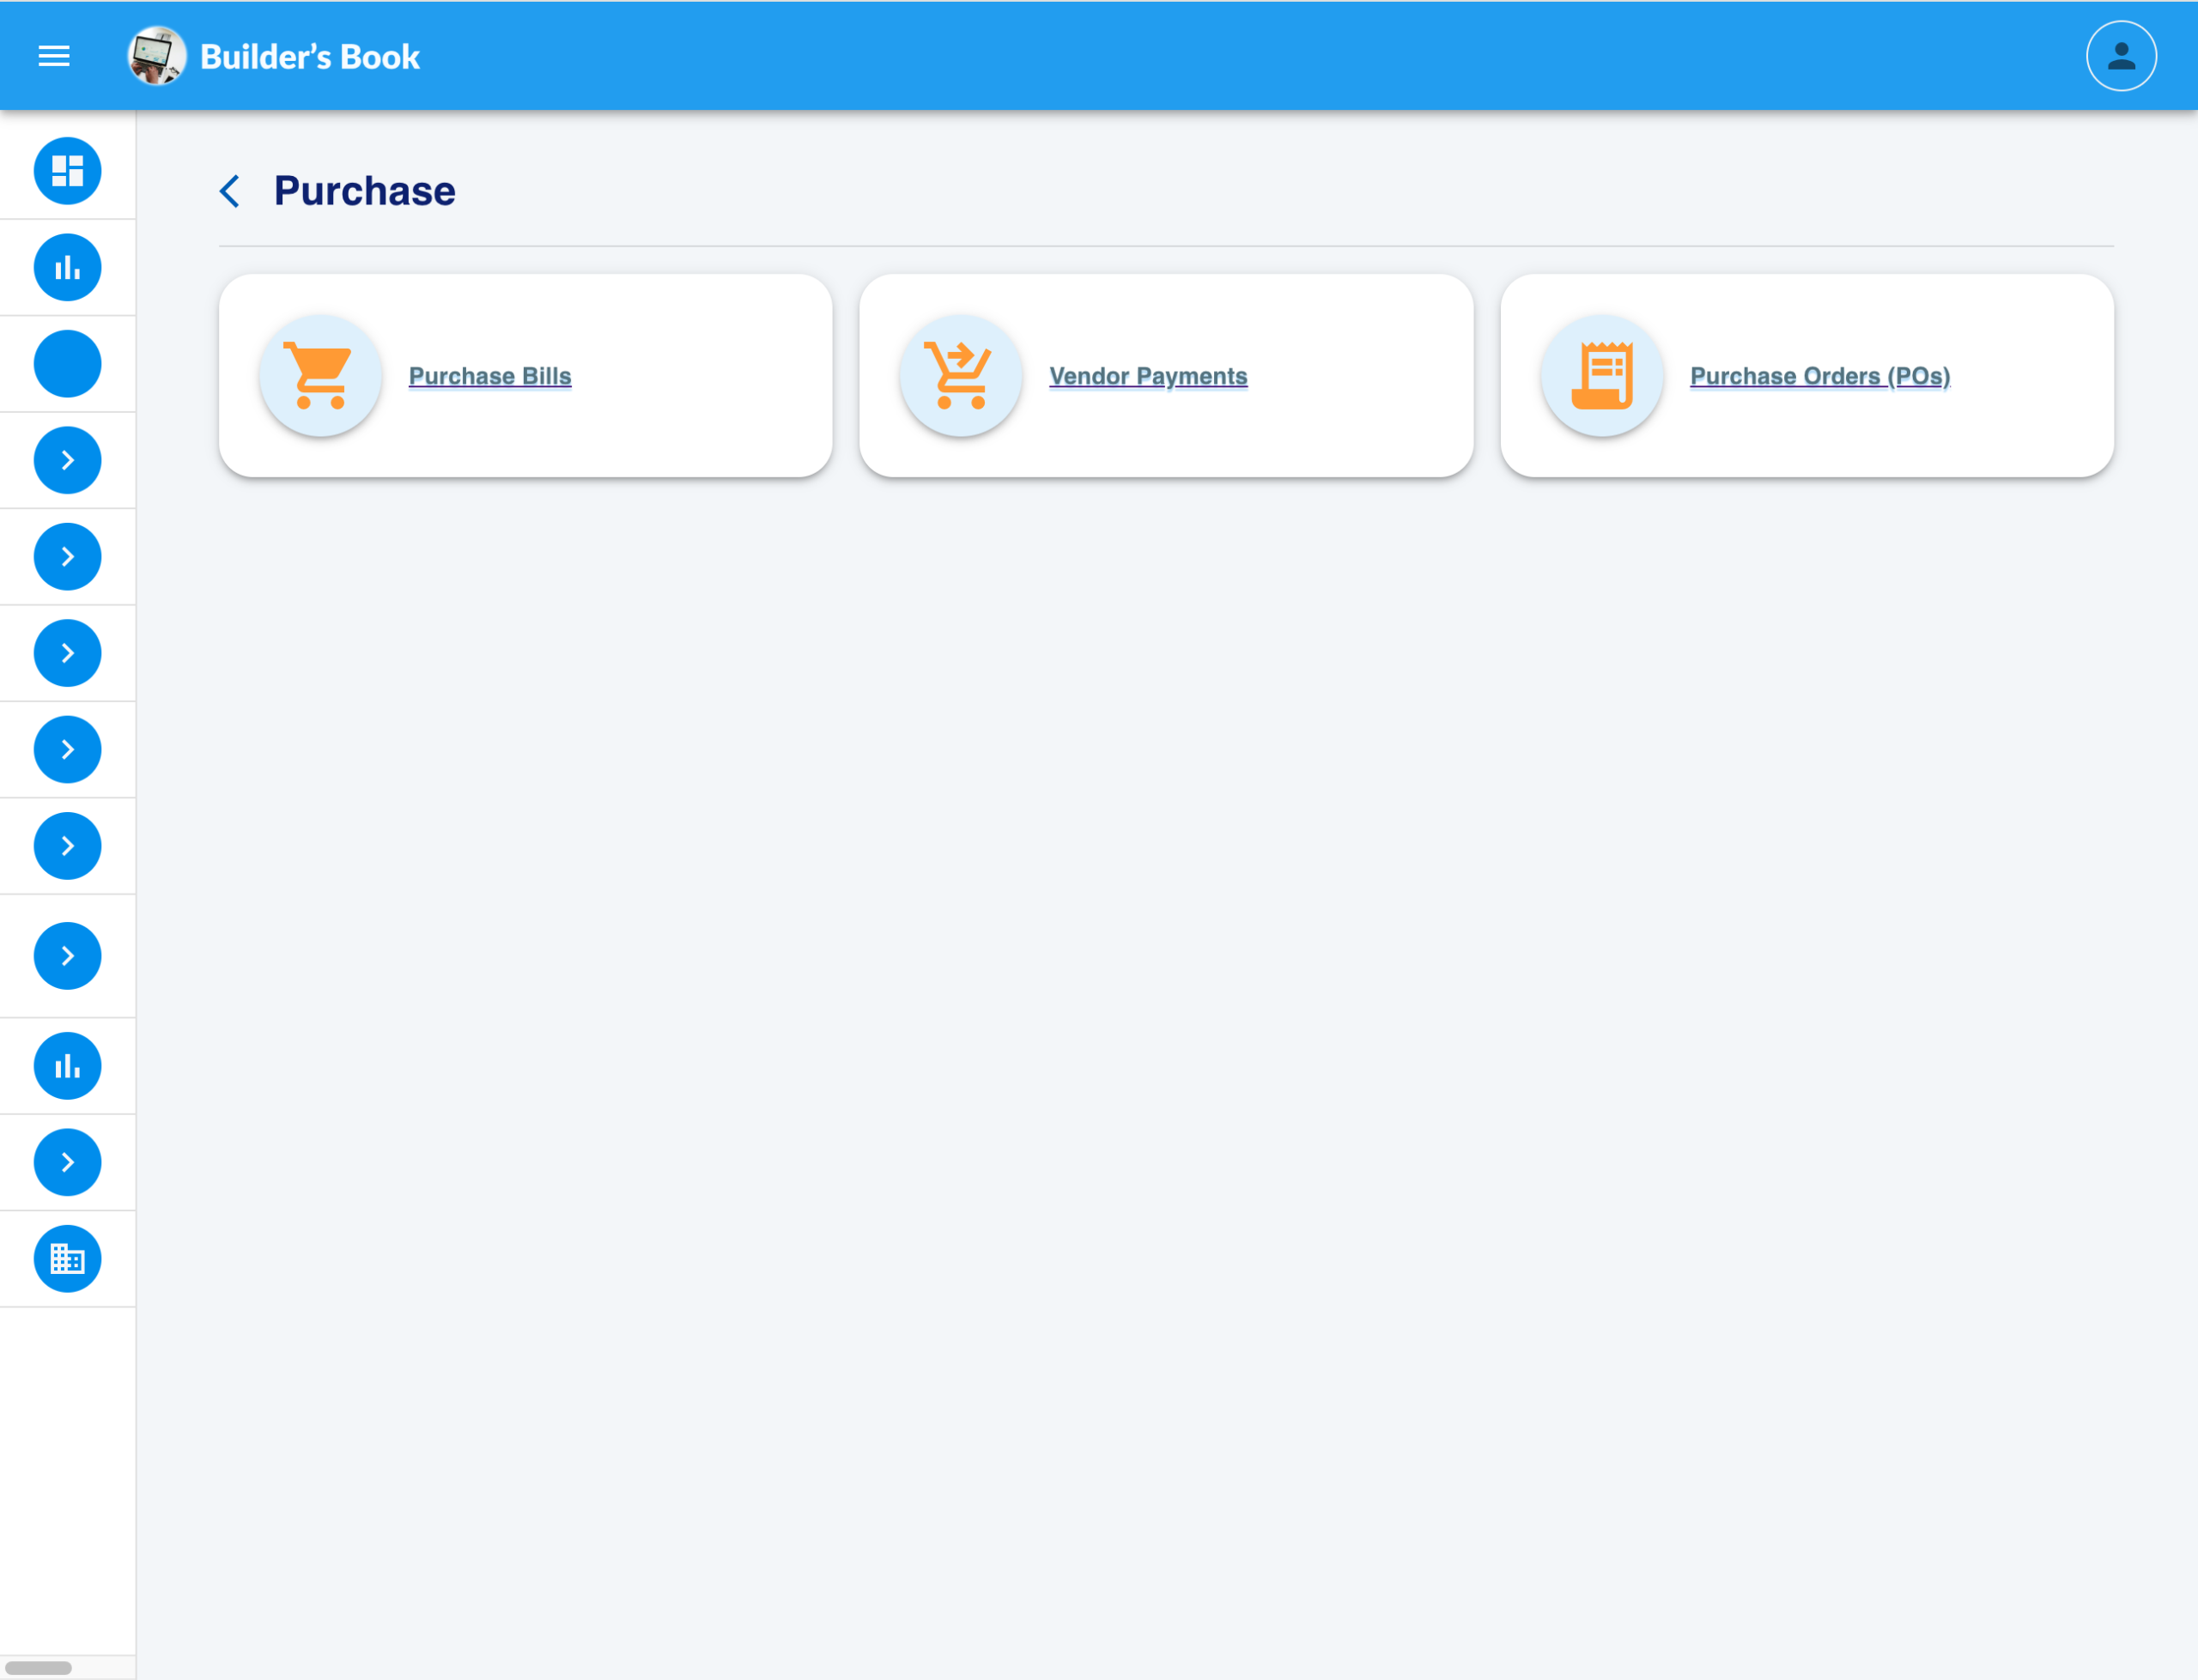
Task: Open the Purchase Bills link
Action: point(490,376)
